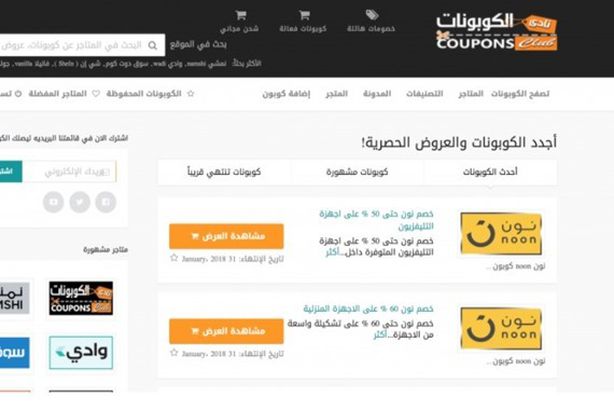Click the heart icon beside المتاجر المفضلة

point(96,94)
